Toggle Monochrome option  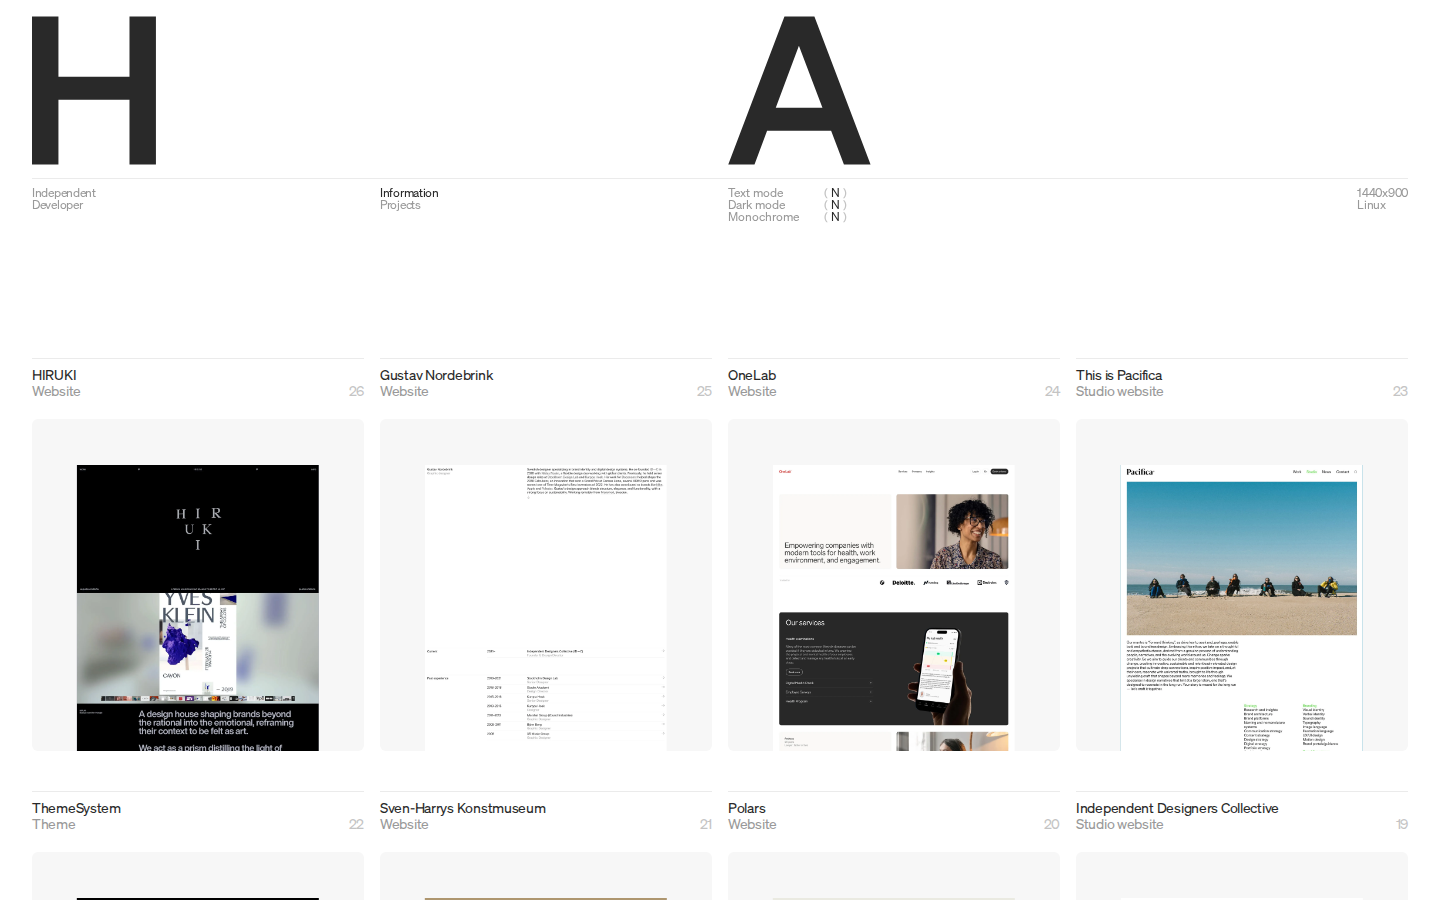click(787, 217)
